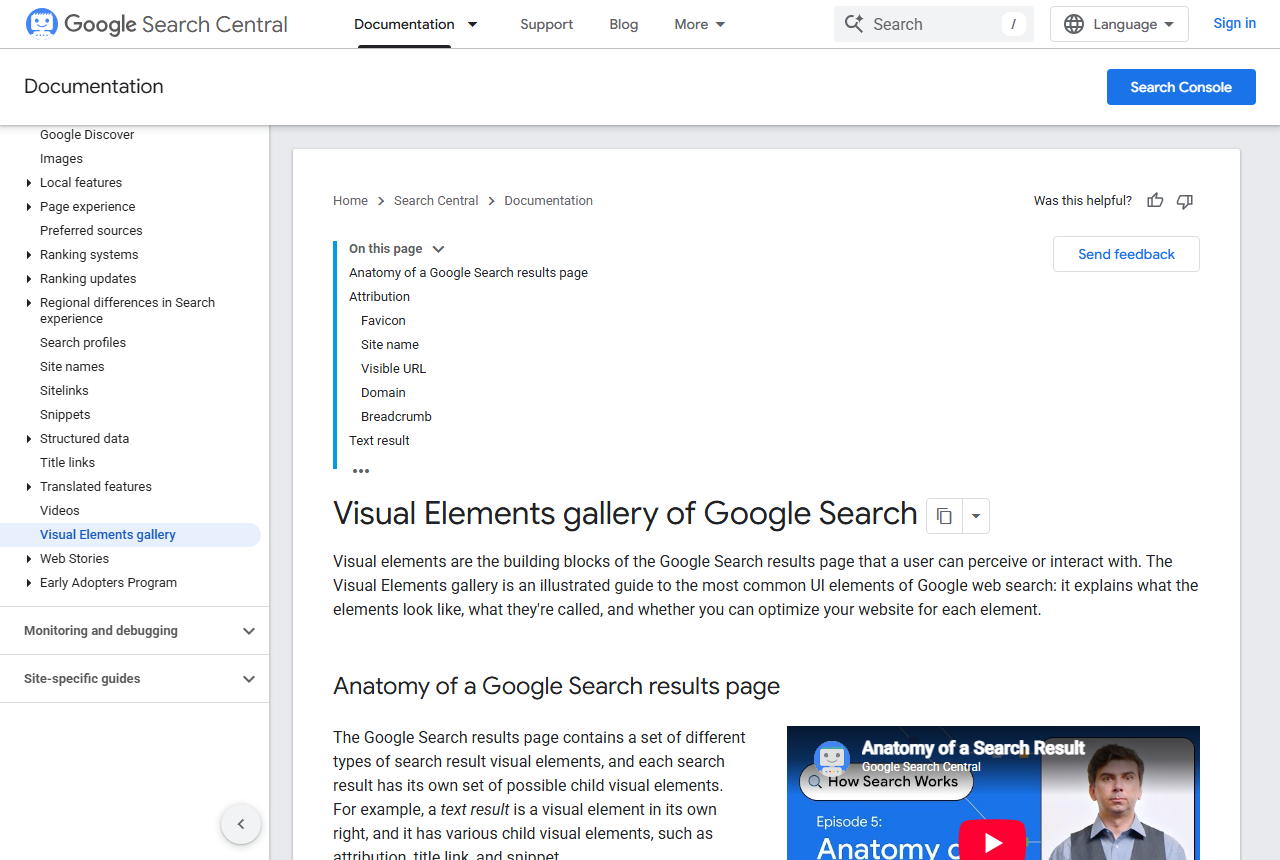This screenshot has width=1280, height=860.
Task: Click the Google Search Central logo
Action: coord(157,24)
